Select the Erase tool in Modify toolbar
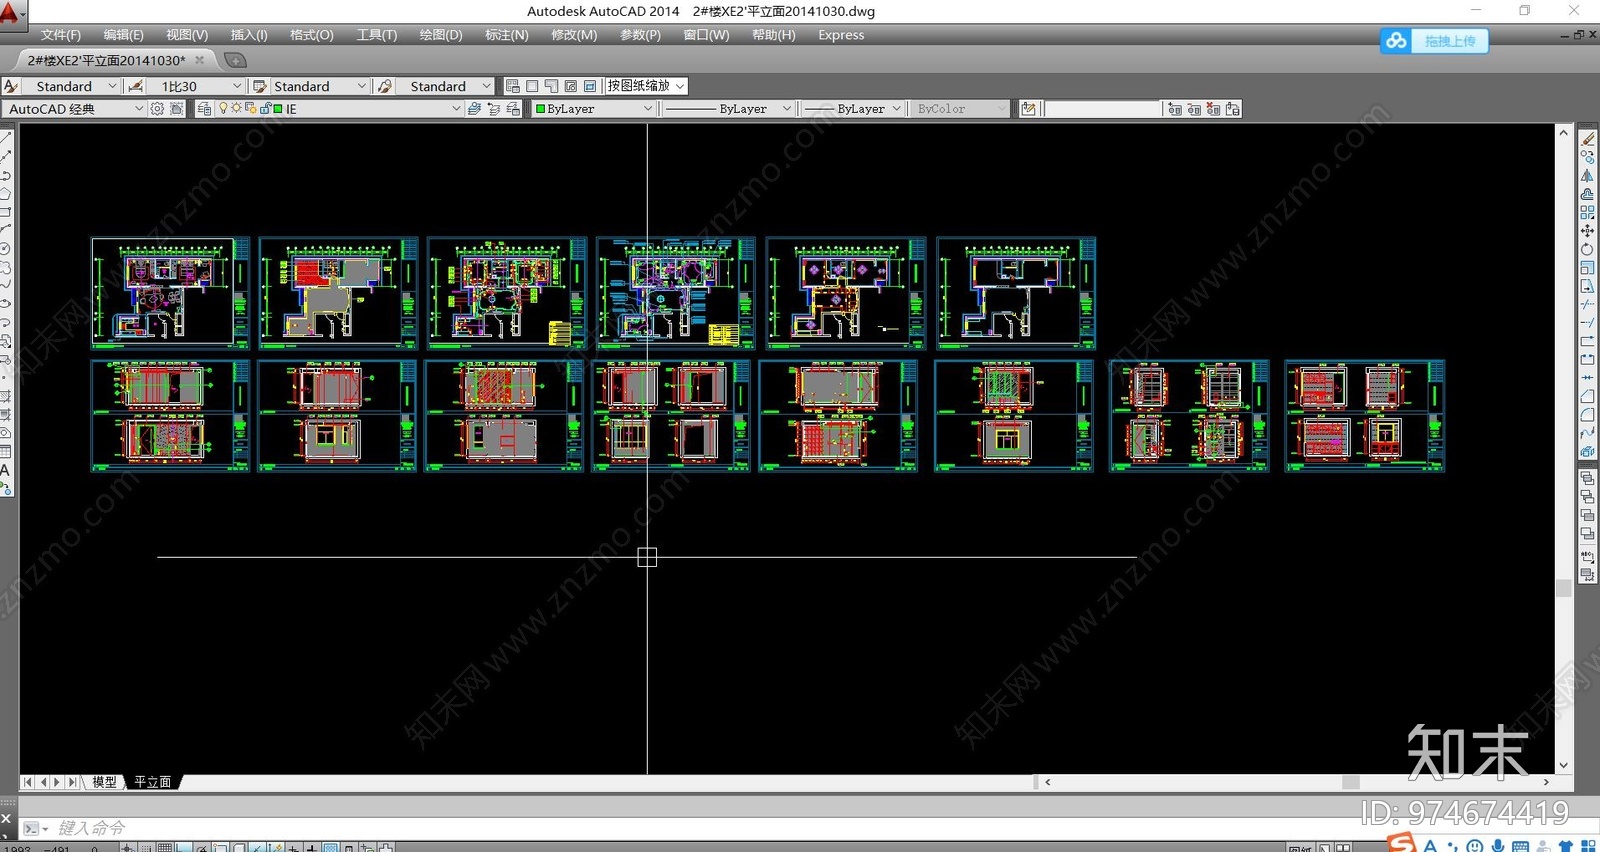Viewport: 1600px width, 852px height. point(1587,139)
